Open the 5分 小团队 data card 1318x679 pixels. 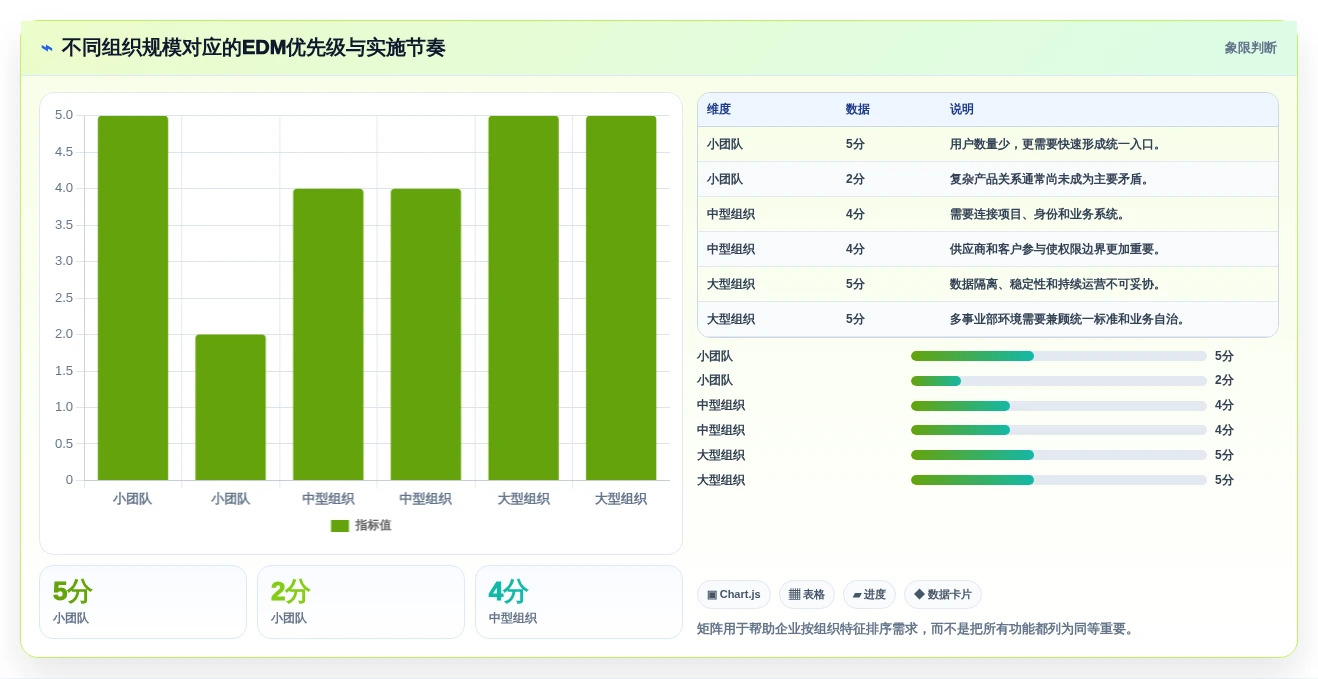click(x=143, y=602)
